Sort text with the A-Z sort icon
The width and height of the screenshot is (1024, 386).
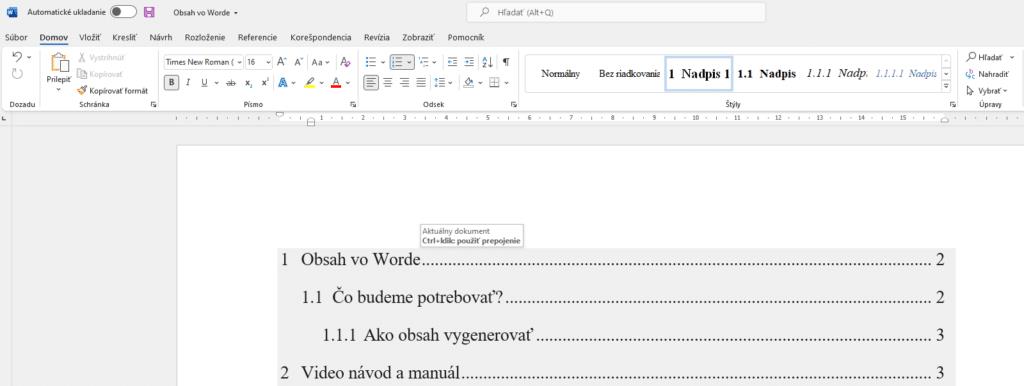point(487,62)
